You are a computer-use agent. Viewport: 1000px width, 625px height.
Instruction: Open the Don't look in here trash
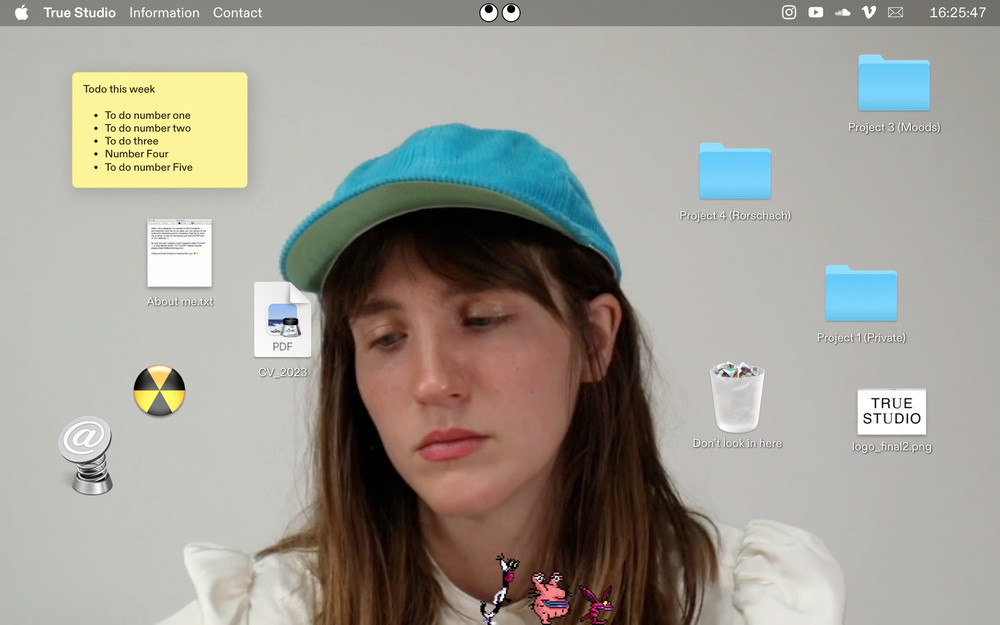pos(737,398)
